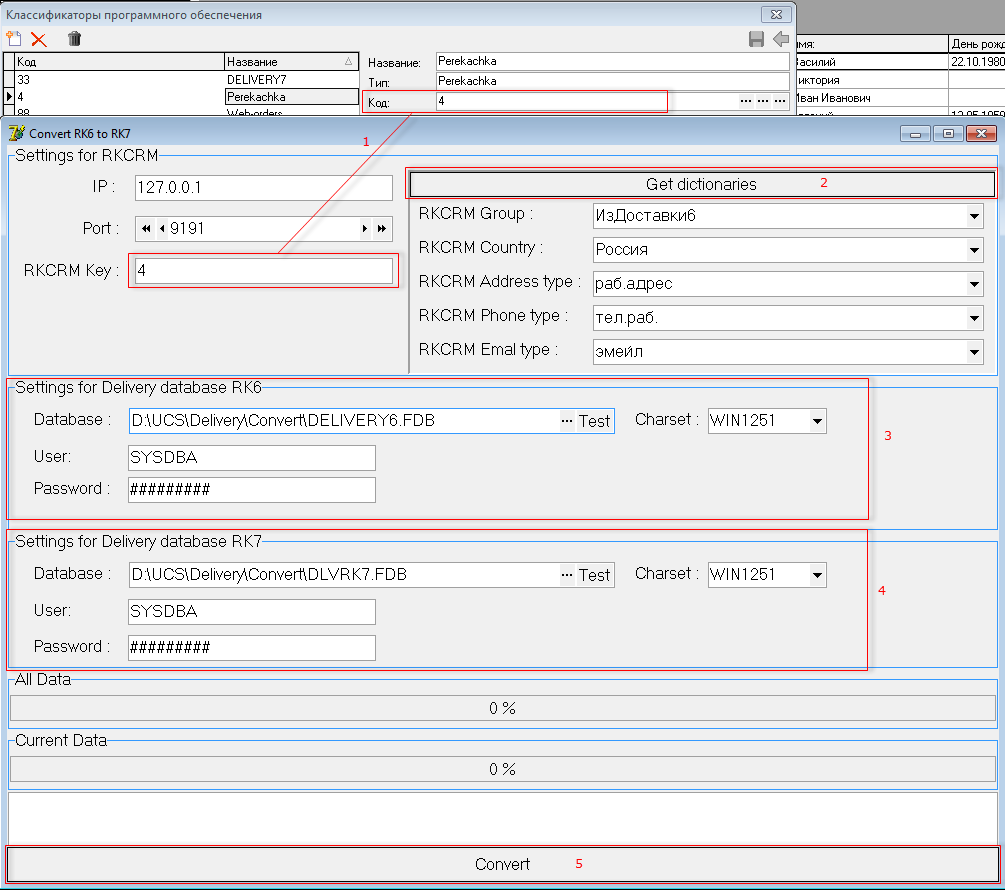Click the Port double-left decrement arrow
The image size is (1005, 890).
pyautogui.click(x=146, y=229)
